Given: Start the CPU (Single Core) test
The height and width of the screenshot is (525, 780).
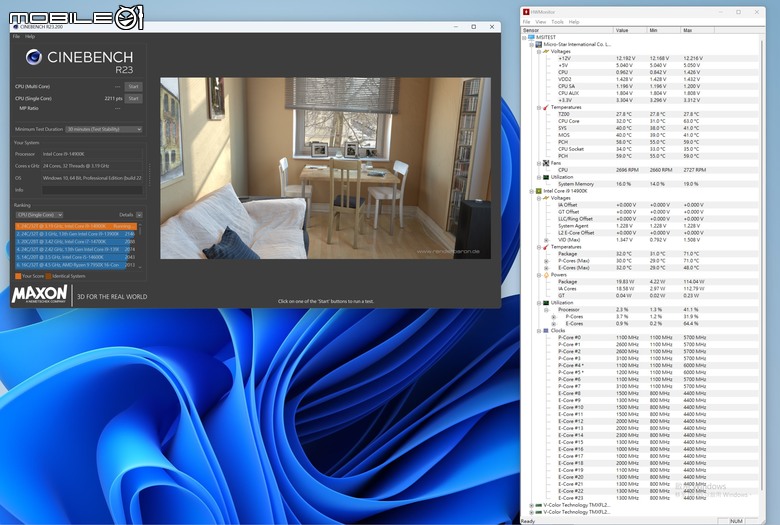Looking at the screenshot, I should pos(133,99).
